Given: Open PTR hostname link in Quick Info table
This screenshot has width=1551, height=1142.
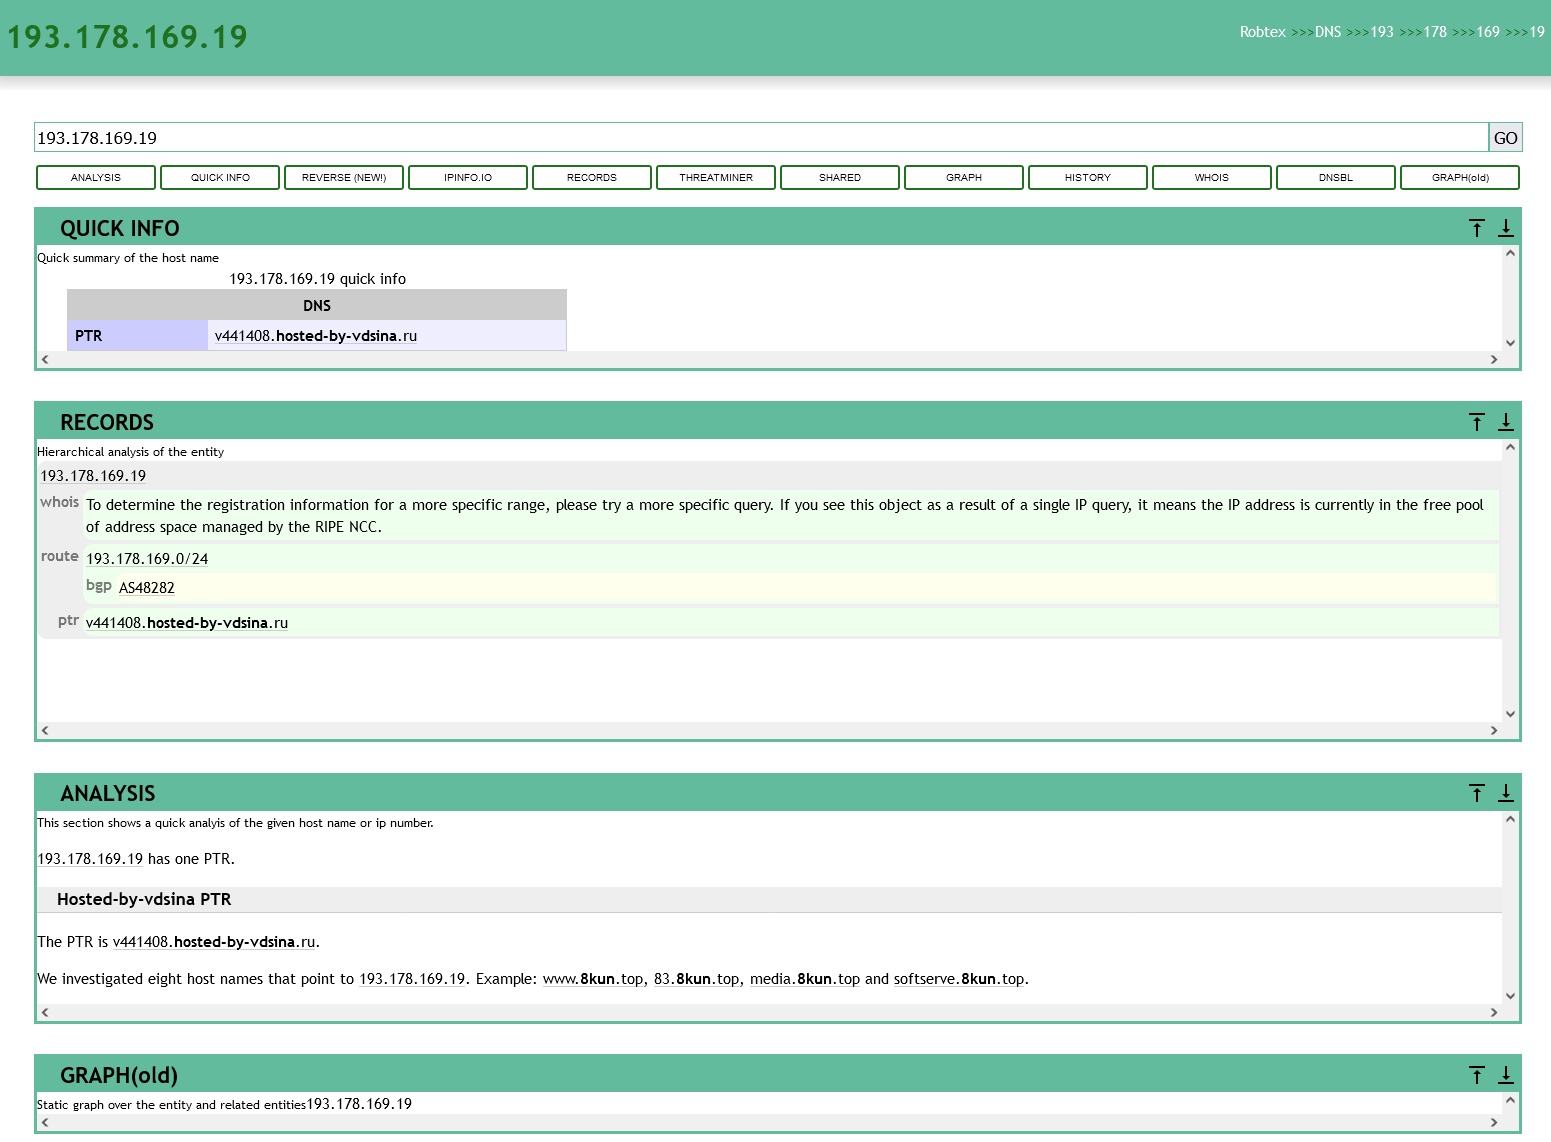Looking at the screenshot, I should click(x=316, y=336).
